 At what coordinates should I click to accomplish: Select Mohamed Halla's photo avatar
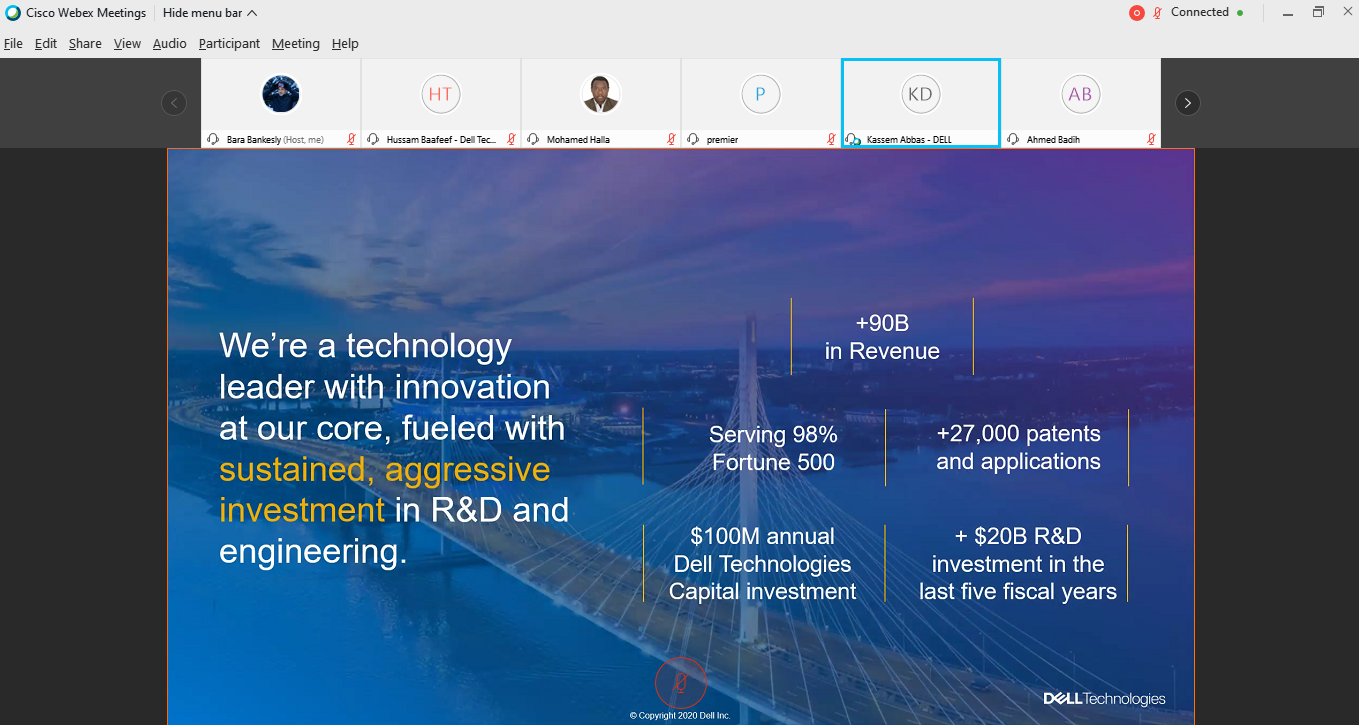(x=600, y=94)
